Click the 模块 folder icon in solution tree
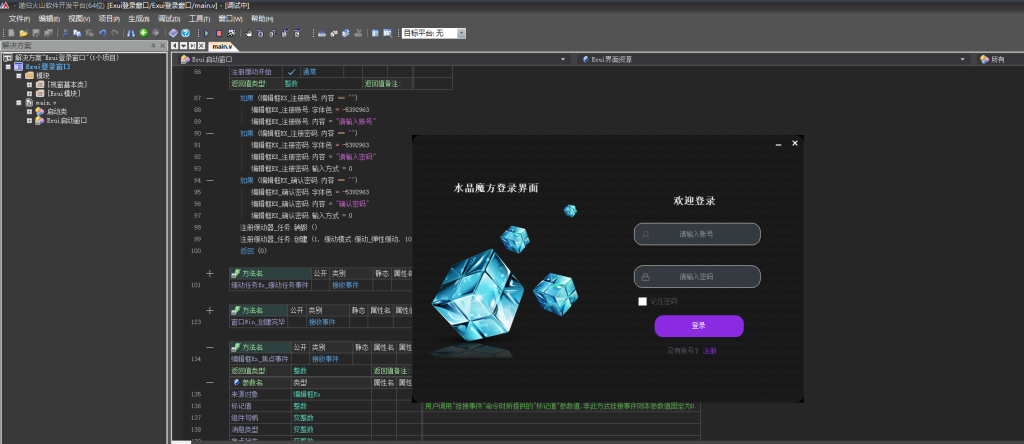This screenshot has height=444, width=1024. point(29,76)
